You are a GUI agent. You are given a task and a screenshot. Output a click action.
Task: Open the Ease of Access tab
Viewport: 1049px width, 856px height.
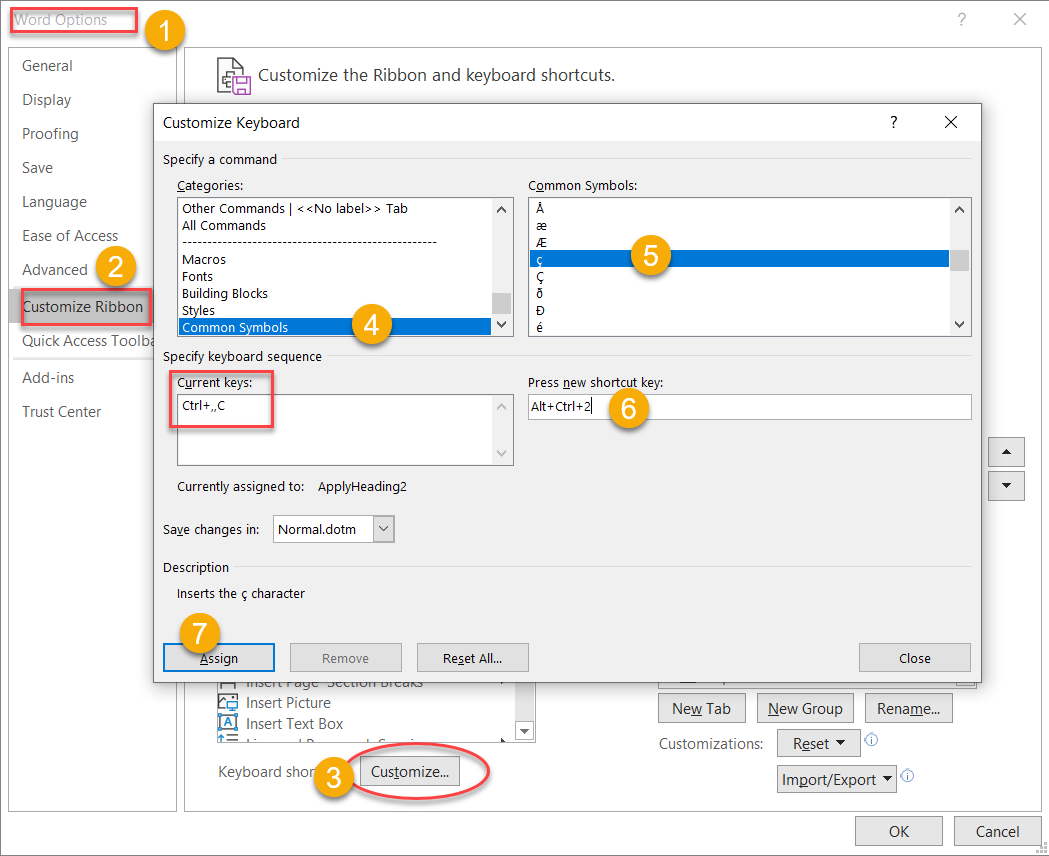coord(70,235)
